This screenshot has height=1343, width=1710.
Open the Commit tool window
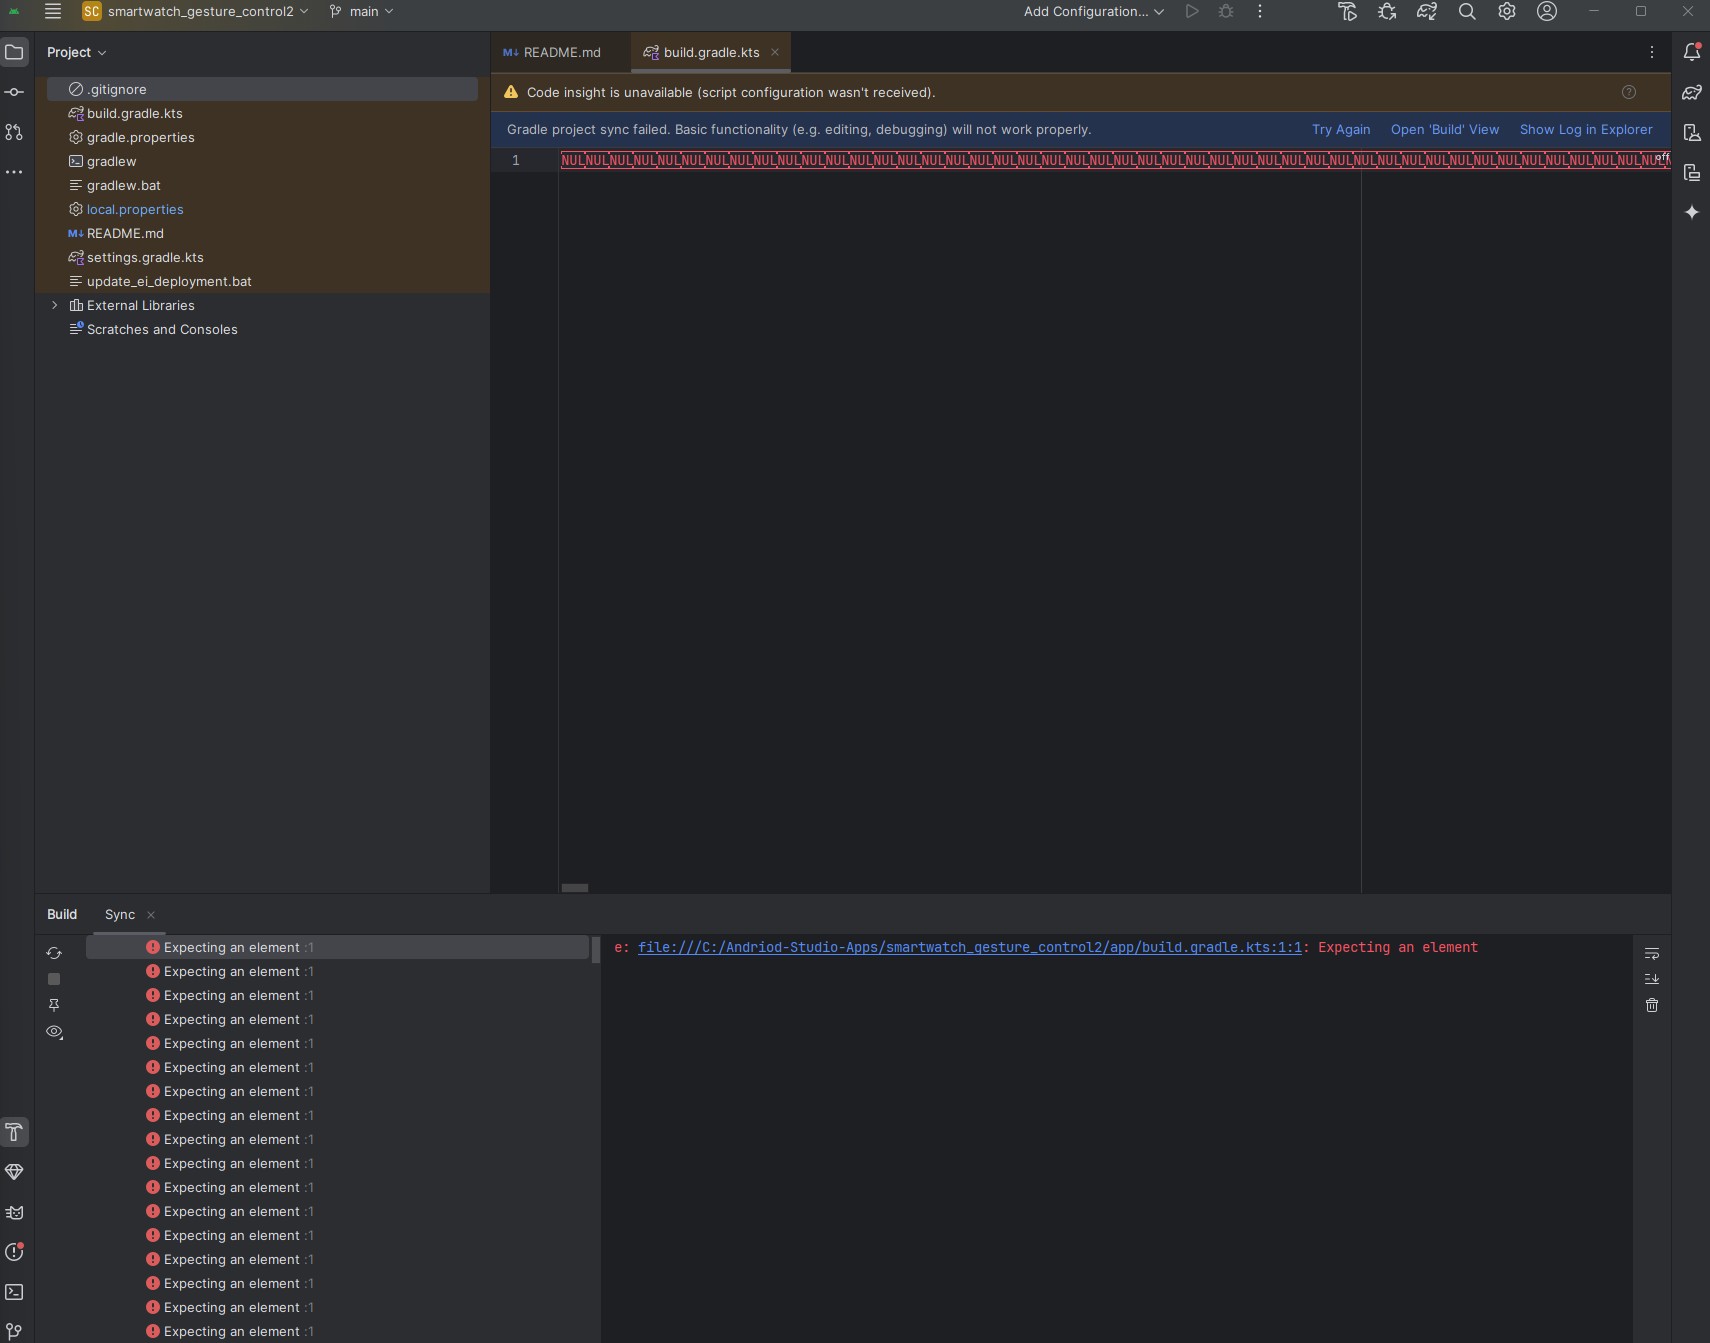14,92
